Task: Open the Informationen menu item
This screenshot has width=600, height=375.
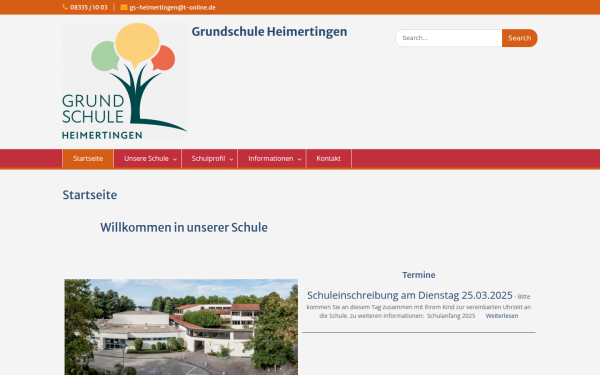Action: point(271,158)
